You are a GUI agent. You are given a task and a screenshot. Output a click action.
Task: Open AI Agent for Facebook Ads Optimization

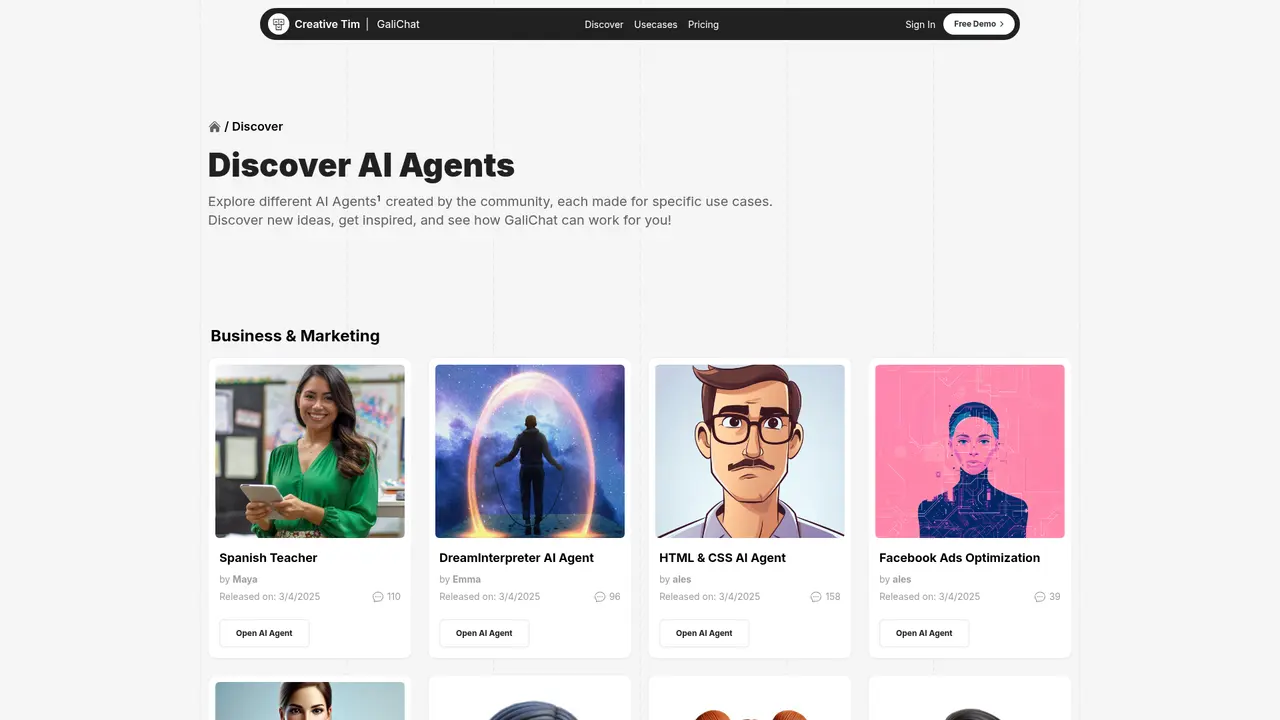924,633
